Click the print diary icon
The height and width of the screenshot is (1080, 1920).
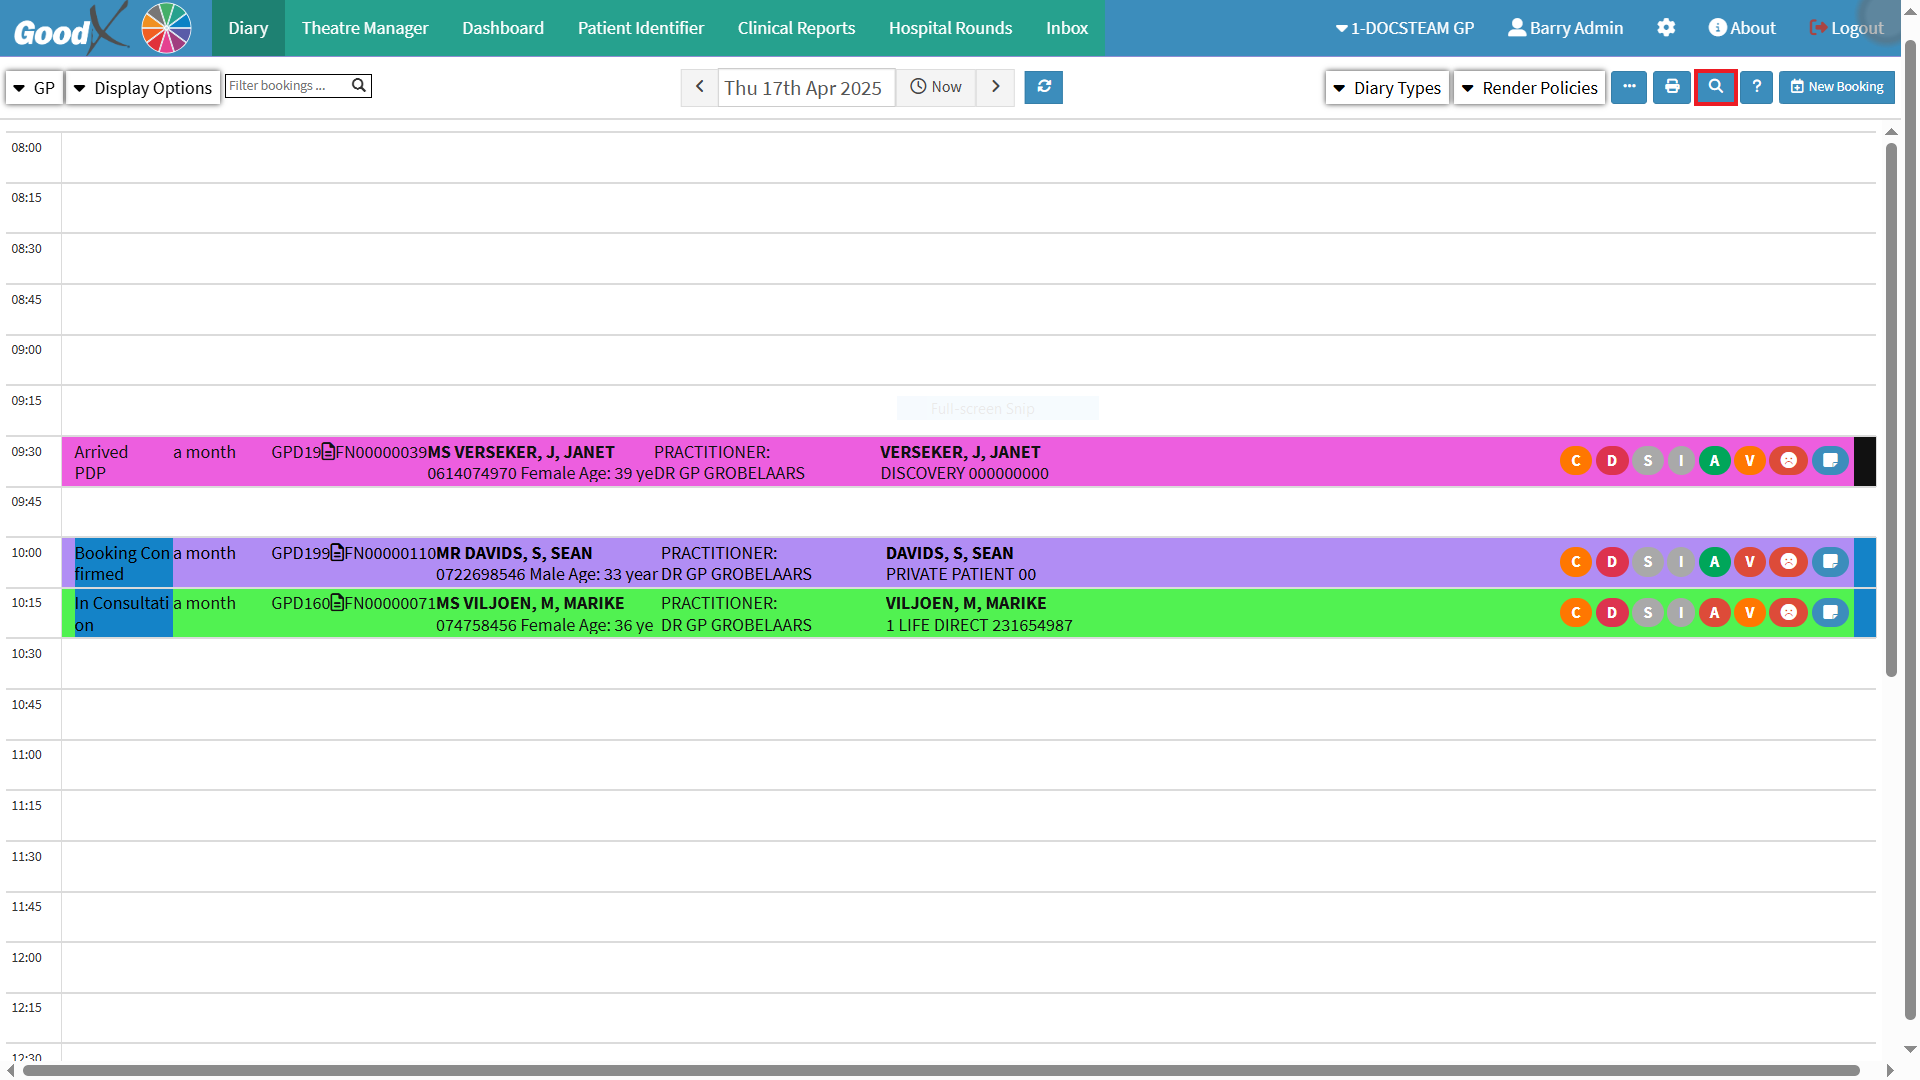pos(1672,87)
